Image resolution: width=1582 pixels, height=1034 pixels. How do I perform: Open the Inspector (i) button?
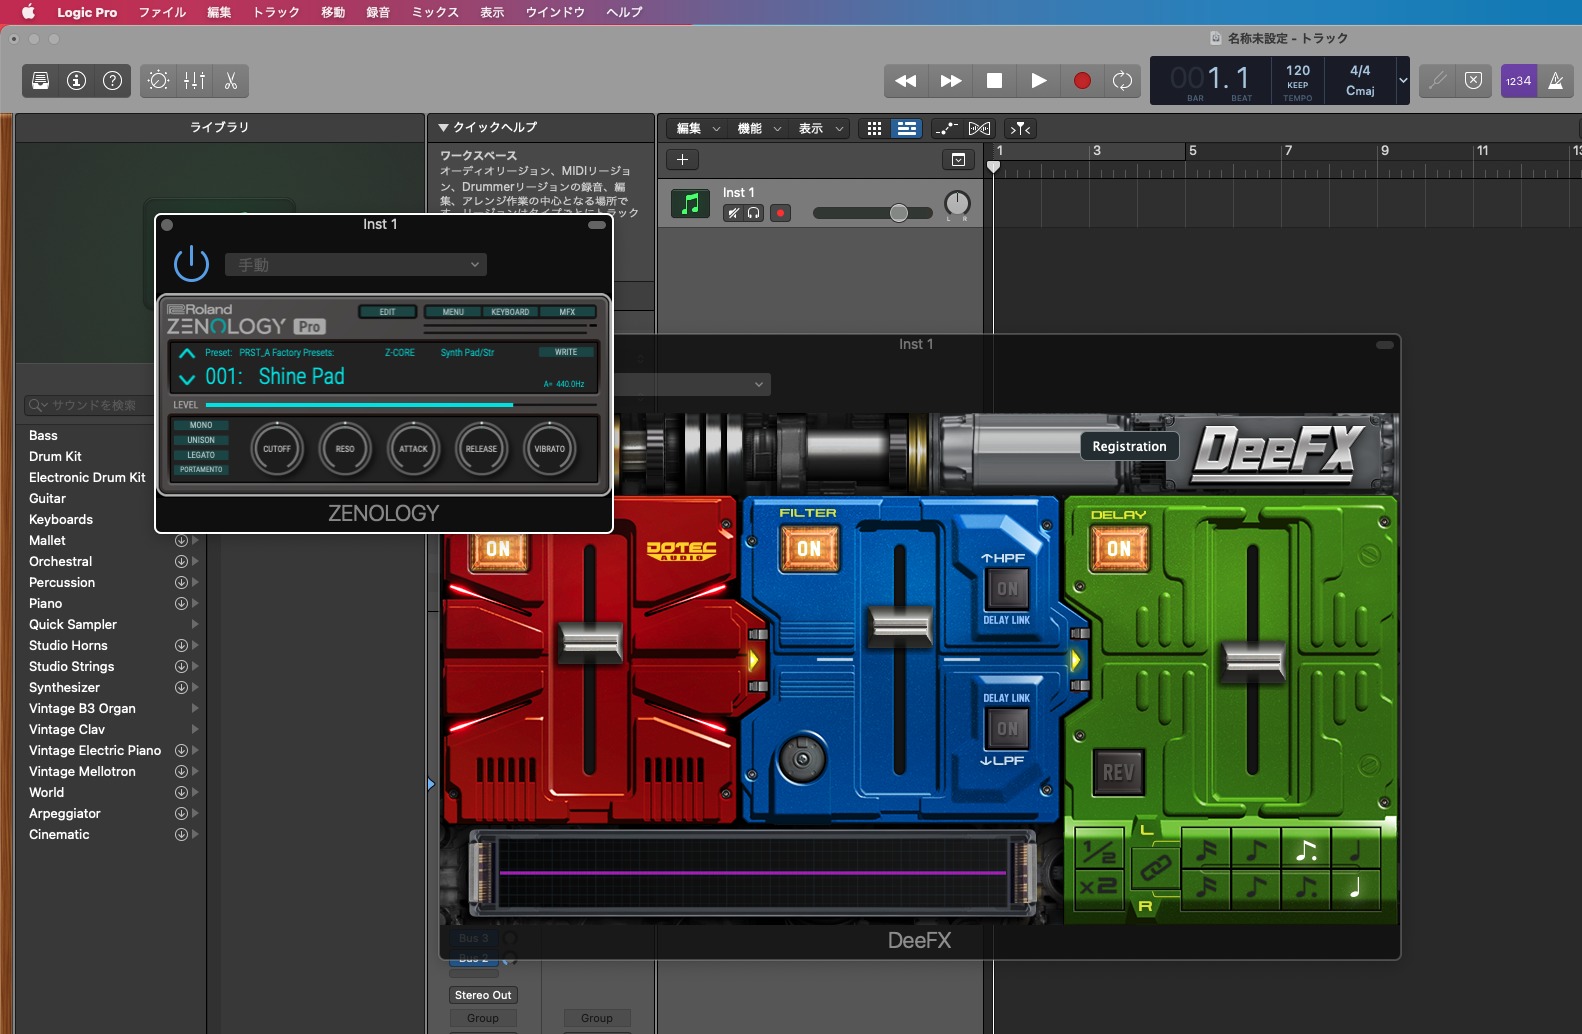click(x=77, y=81)
